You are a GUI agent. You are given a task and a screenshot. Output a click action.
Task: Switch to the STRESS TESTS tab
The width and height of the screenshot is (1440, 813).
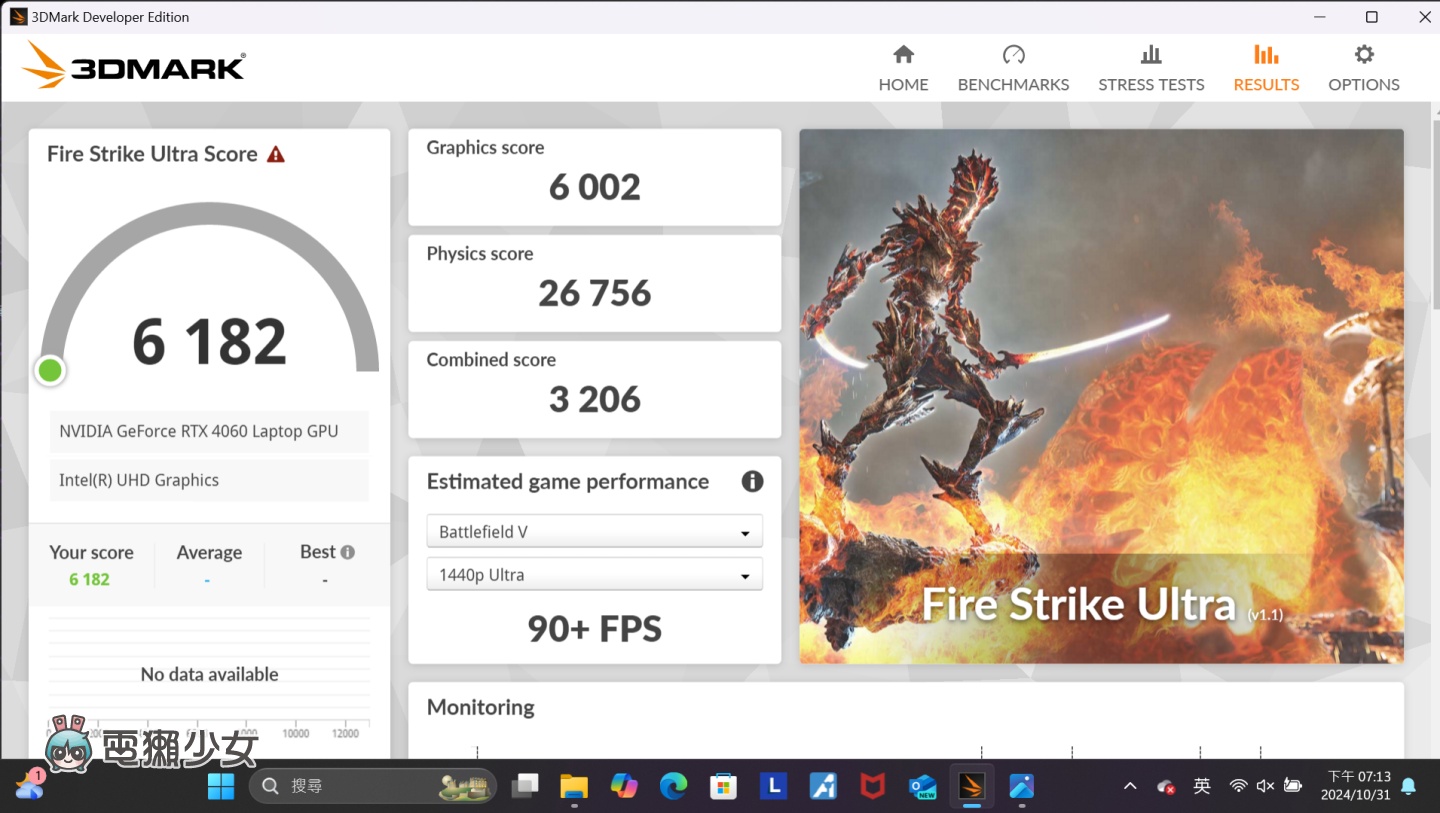(1151, 68)
